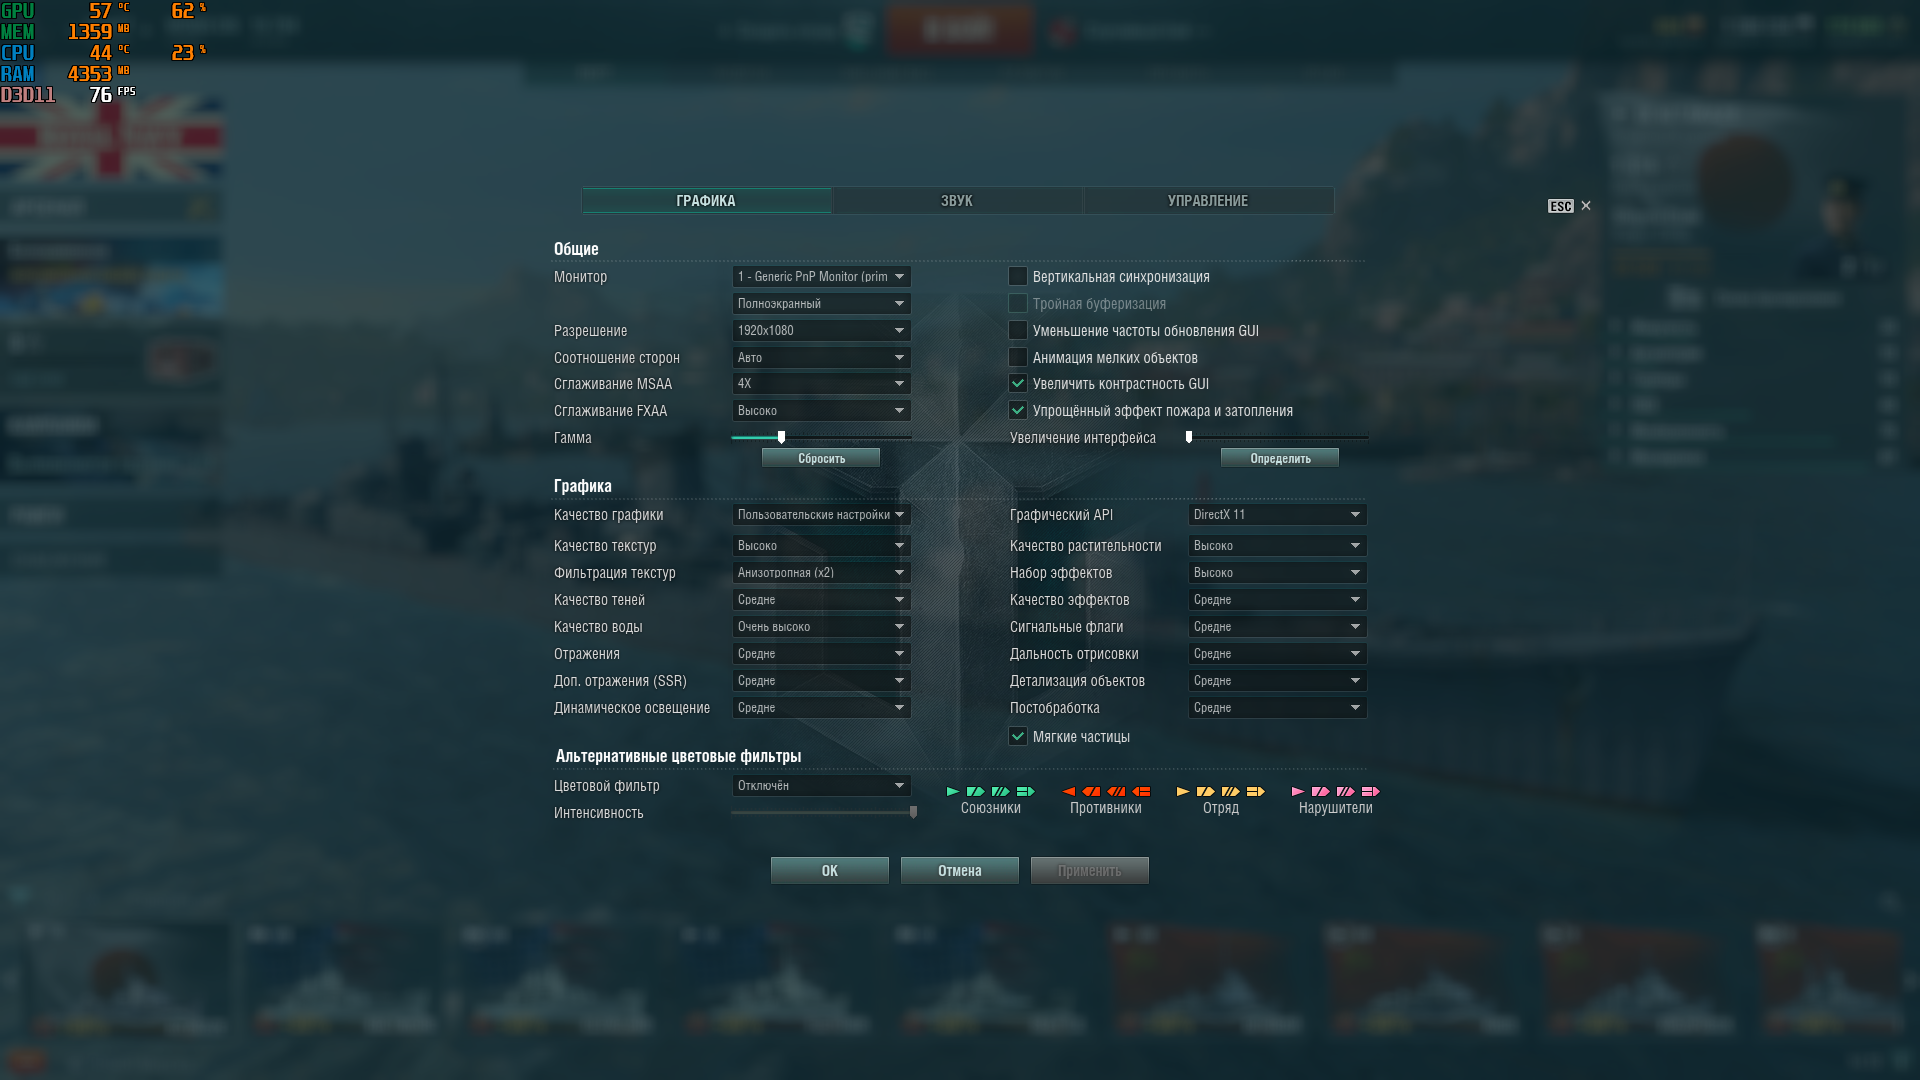
Task: Click the OK button
Action: [830, 870]
